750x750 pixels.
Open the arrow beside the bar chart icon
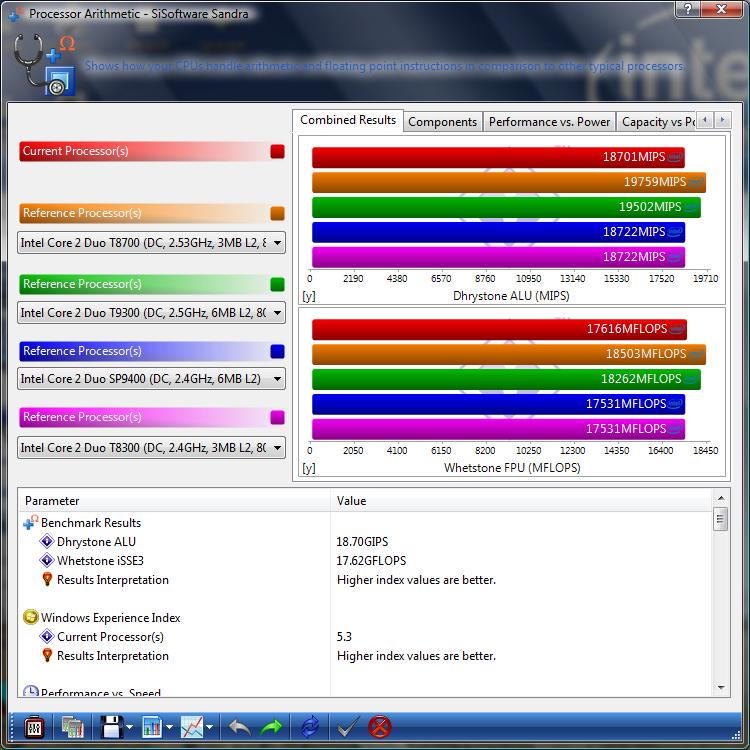click(169, 728)
